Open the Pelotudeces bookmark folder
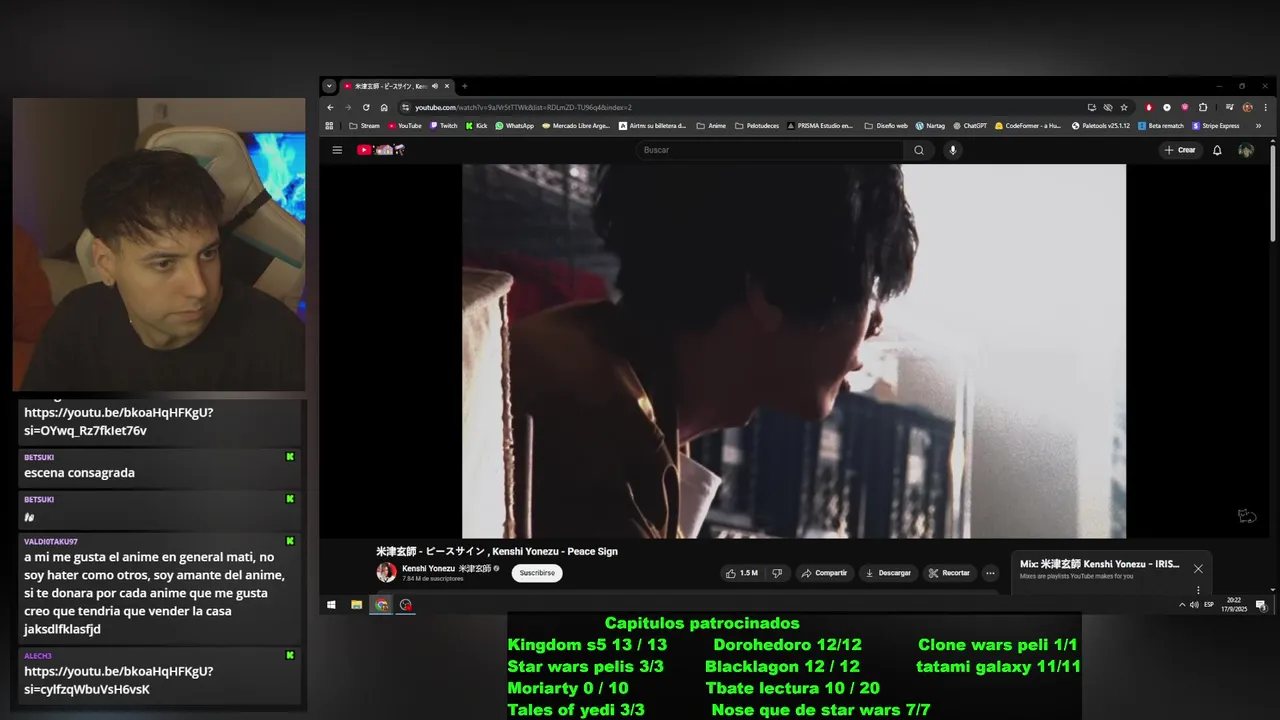 757,126
